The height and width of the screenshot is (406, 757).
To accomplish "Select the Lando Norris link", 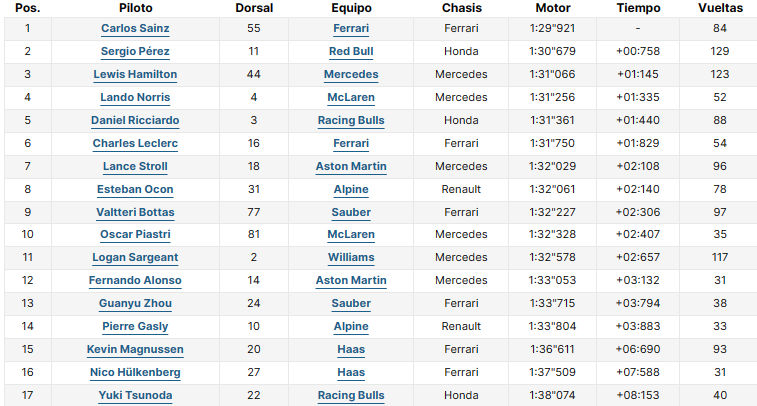I will coord(135,97).
